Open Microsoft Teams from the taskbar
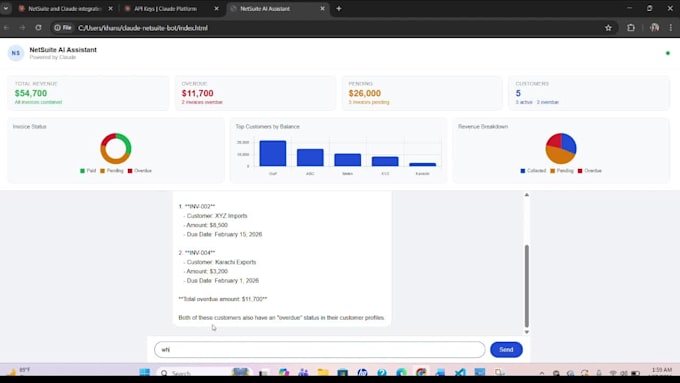The height and width of the screenshot is (383, 680). 303,372
